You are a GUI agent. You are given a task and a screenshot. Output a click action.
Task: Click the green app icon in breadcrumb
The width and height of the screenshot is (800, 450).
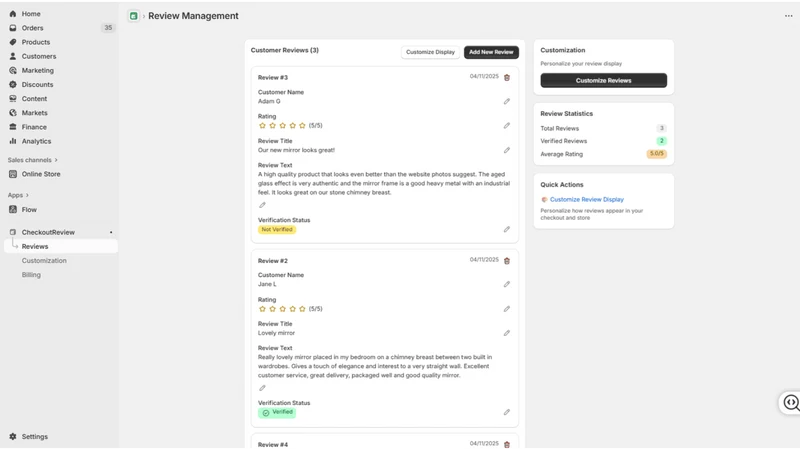(x=133, y=16)
